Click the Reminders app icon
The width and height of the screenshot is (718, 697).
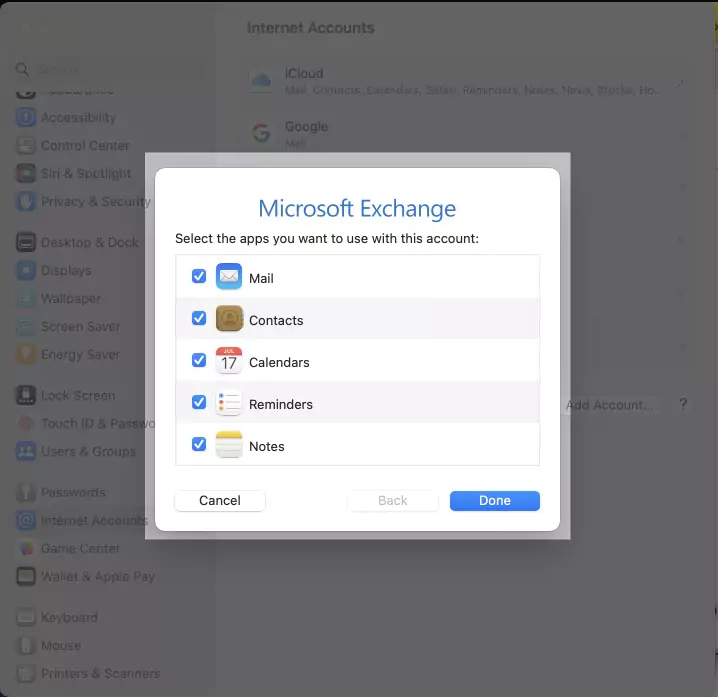click(229, 403)
